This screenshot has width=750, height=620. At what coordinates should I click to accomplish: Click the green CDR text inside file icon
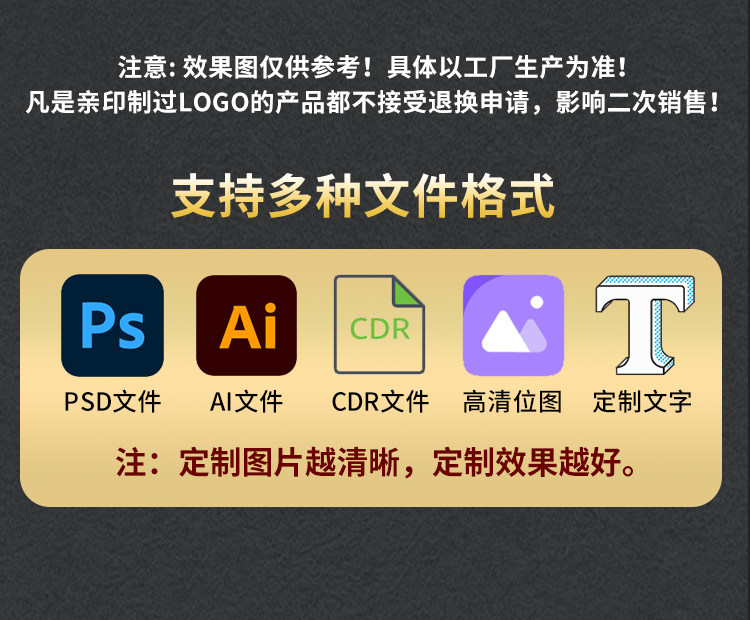(380, 329)
